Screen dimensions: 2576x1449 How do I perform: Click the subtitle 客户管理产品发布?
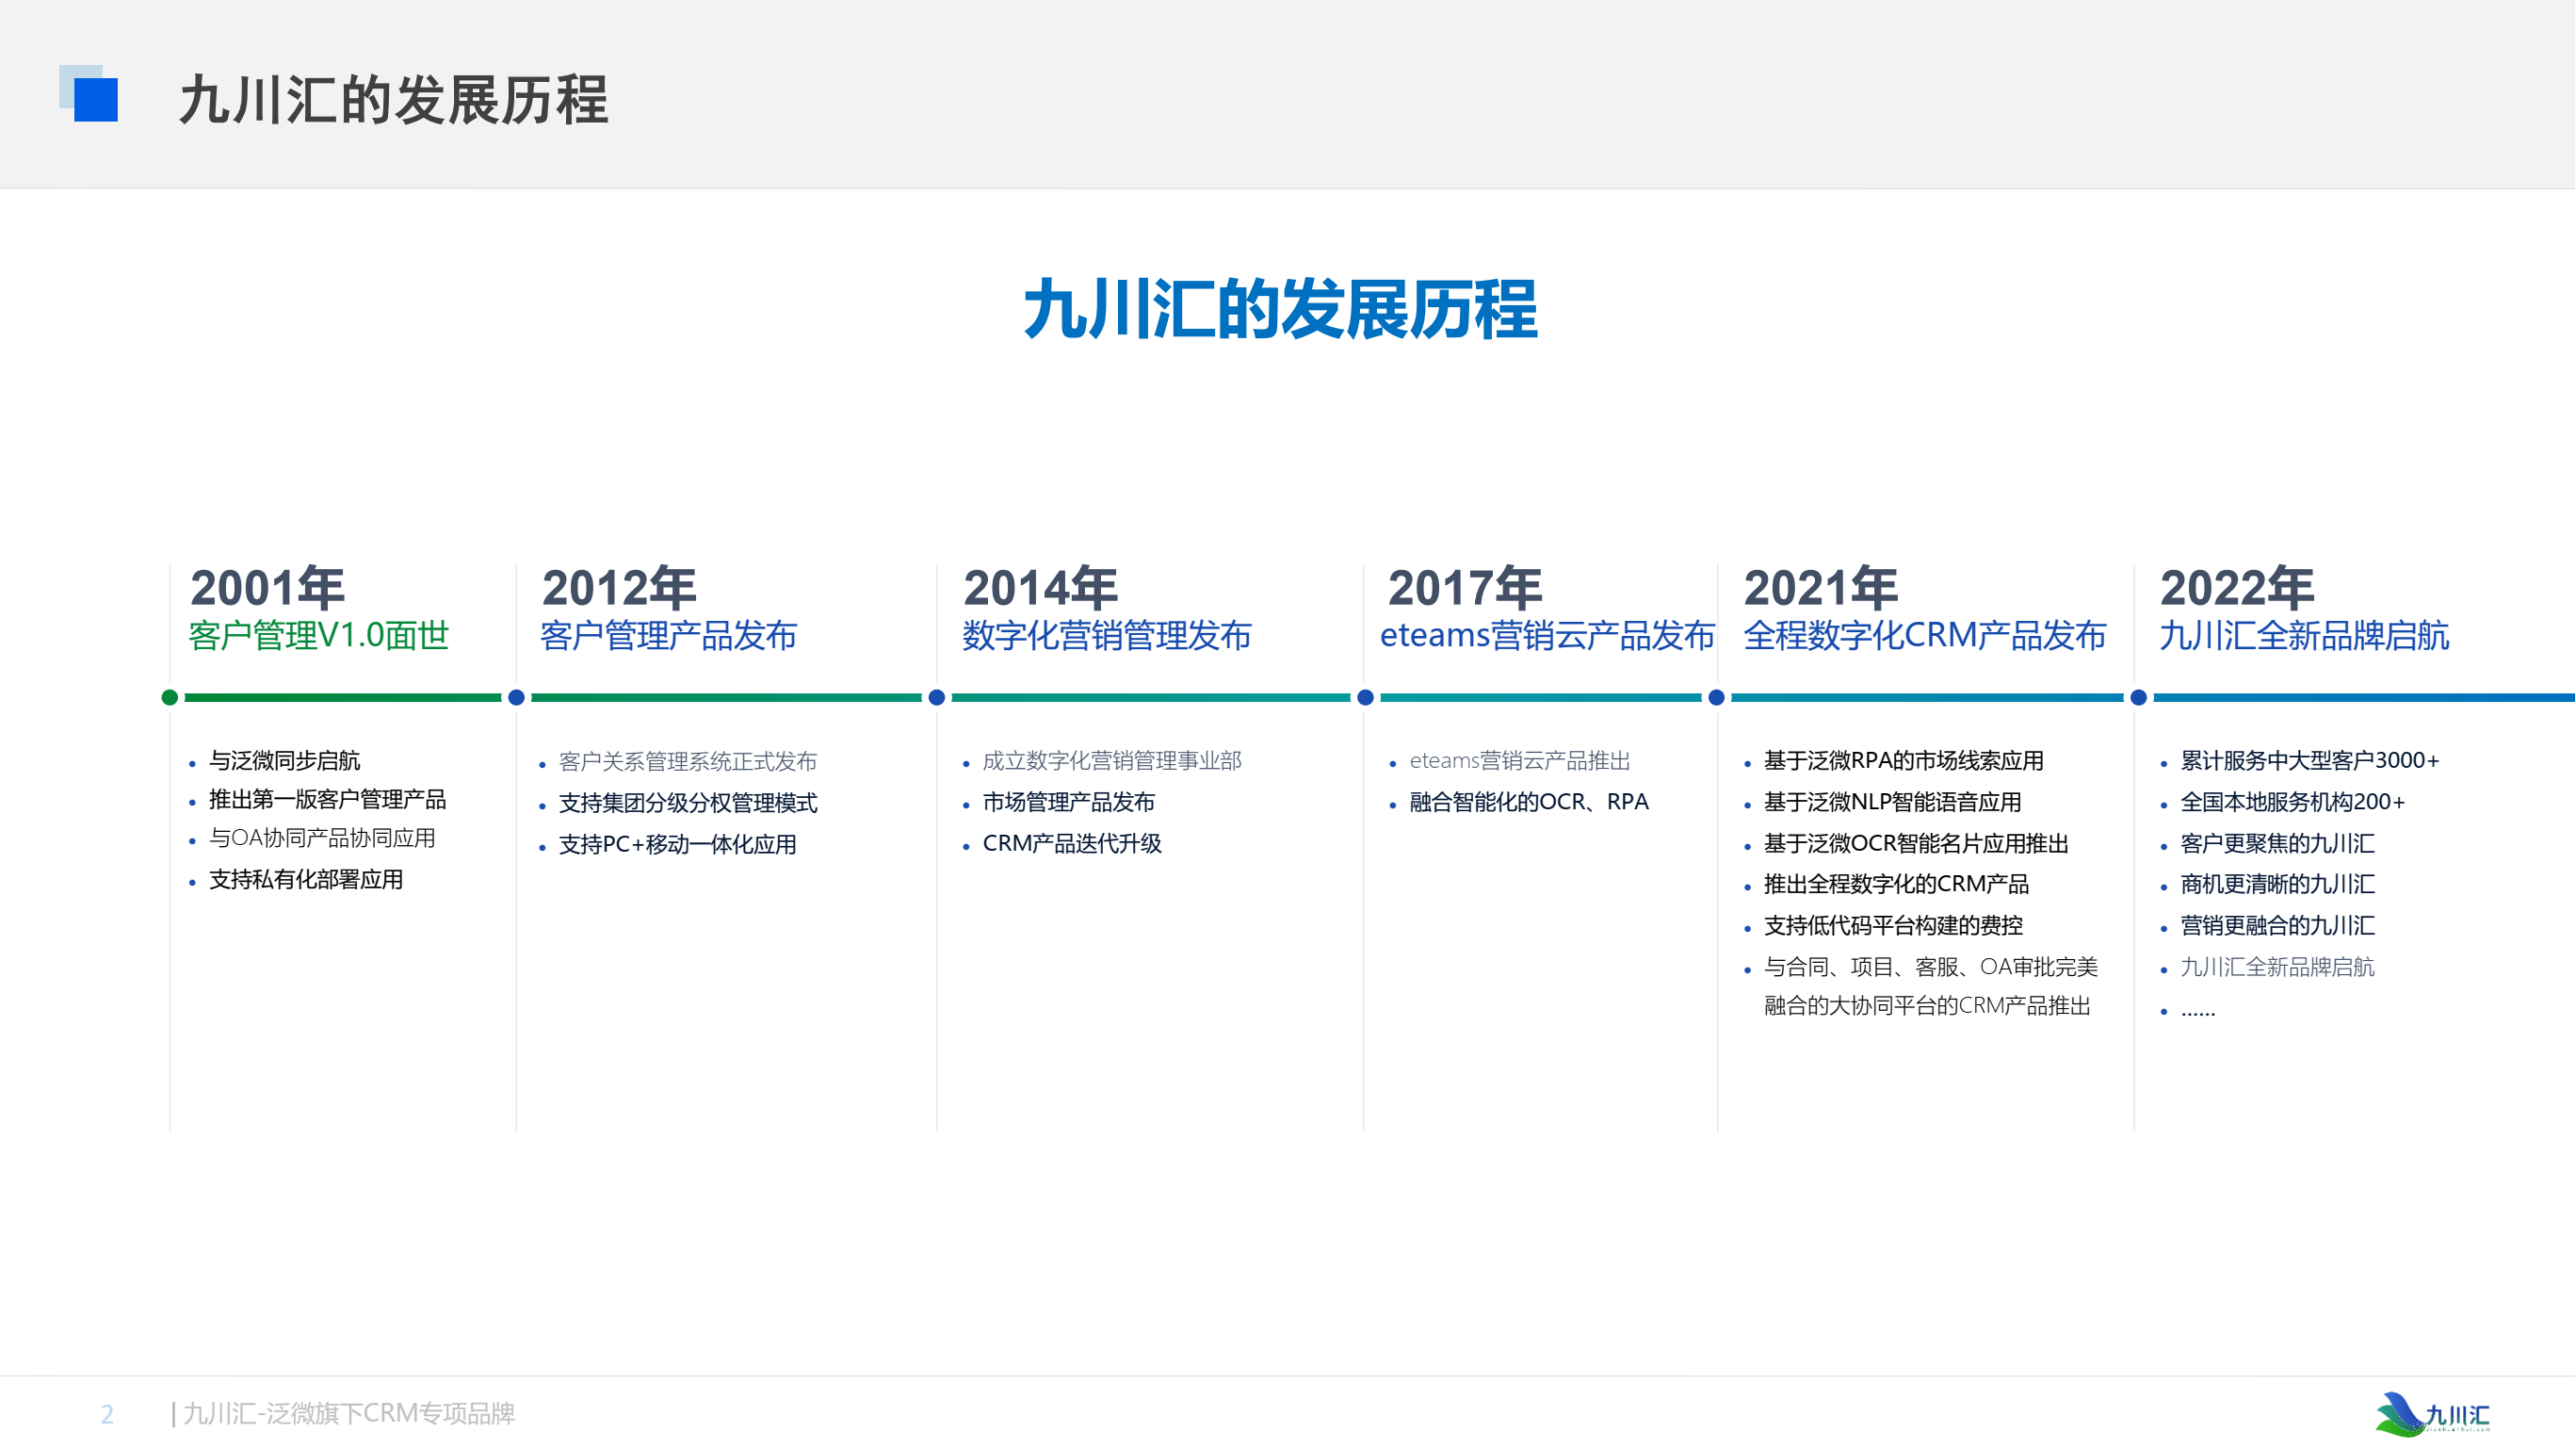[669, 636]
